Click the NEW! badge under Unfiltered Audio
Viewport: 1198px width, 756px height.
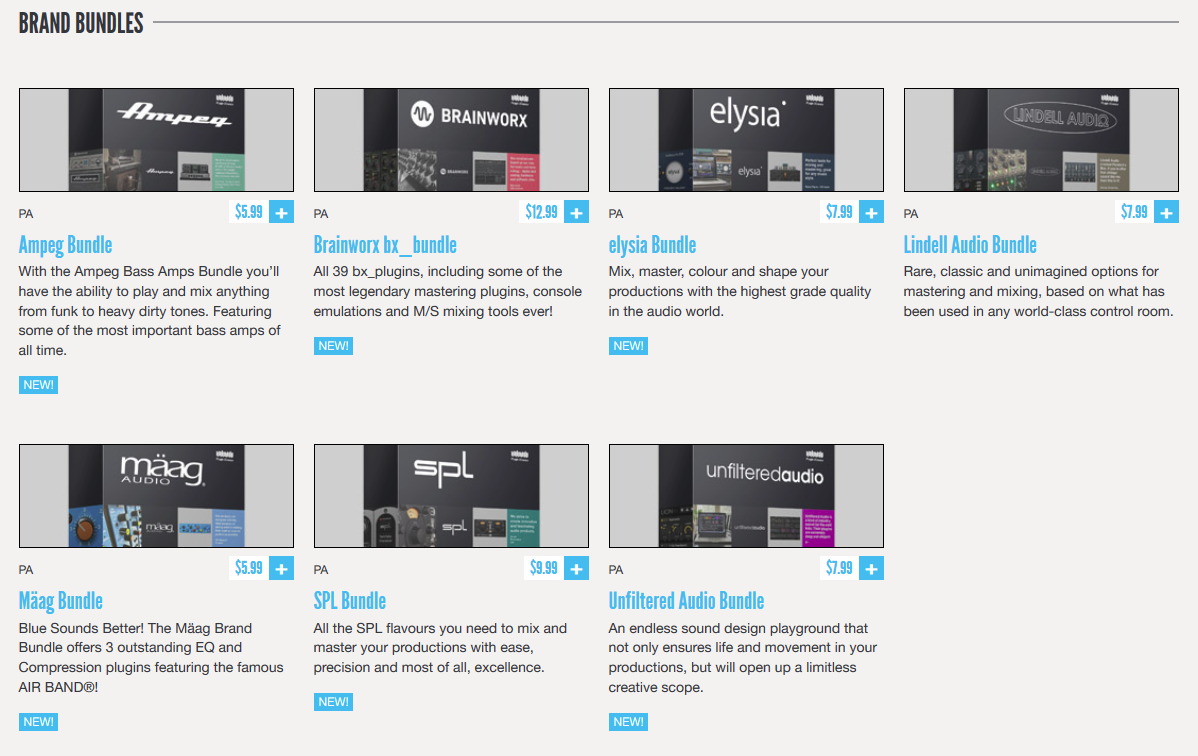[628, 722]
